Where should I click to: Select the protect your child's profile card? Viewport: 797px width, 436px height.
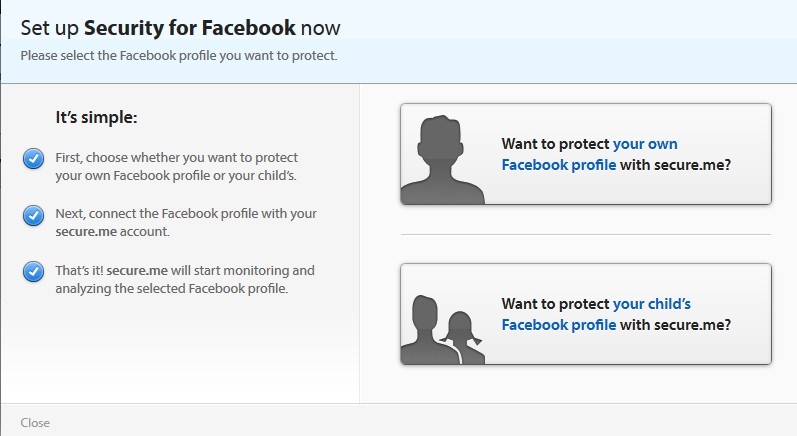[586, 314]
